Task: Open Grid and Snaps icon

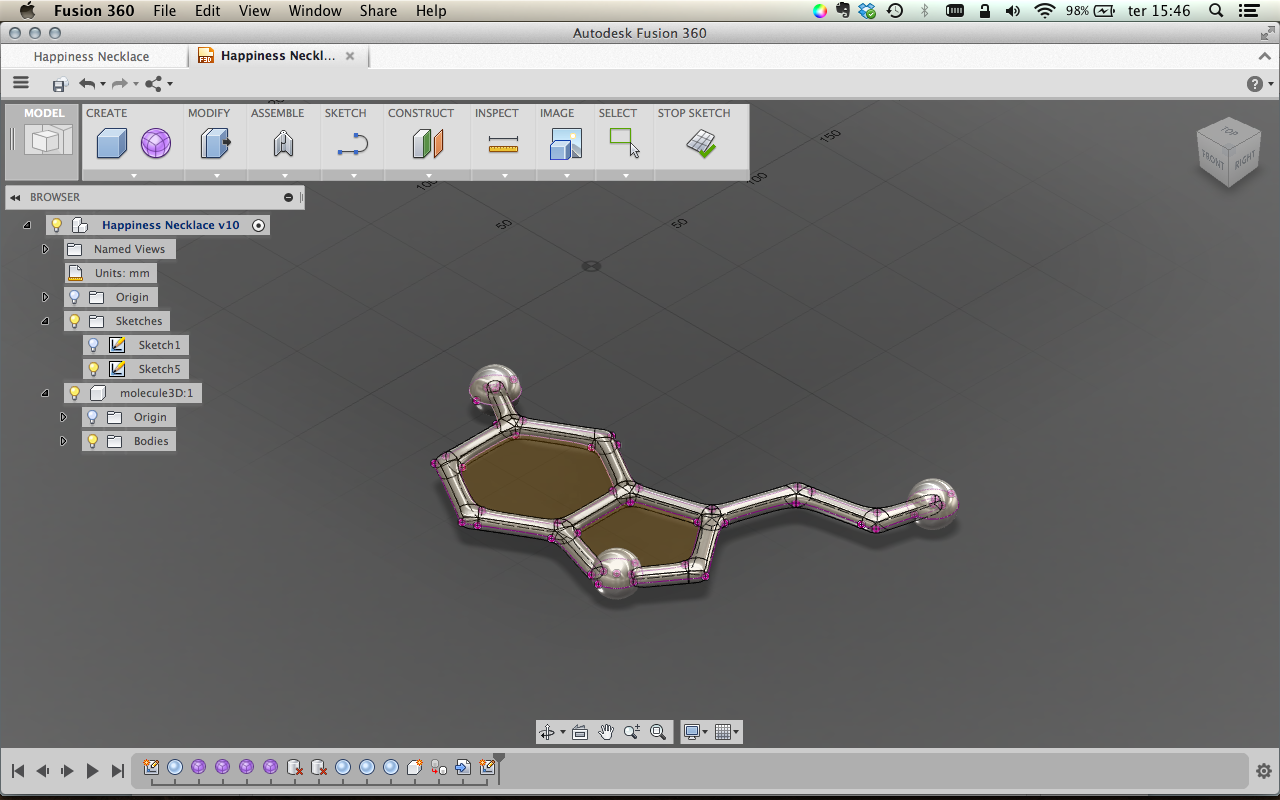Action: 724,732
